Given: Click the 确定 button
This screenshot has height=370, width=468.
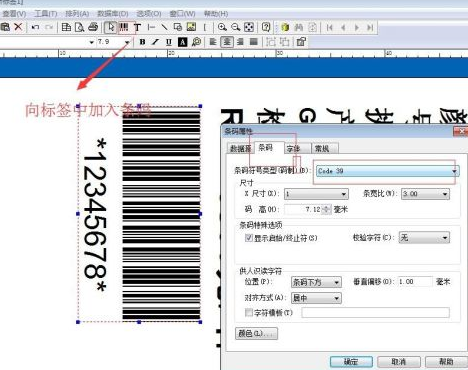Looking at the screenshot, I should [x=351, y=362].
